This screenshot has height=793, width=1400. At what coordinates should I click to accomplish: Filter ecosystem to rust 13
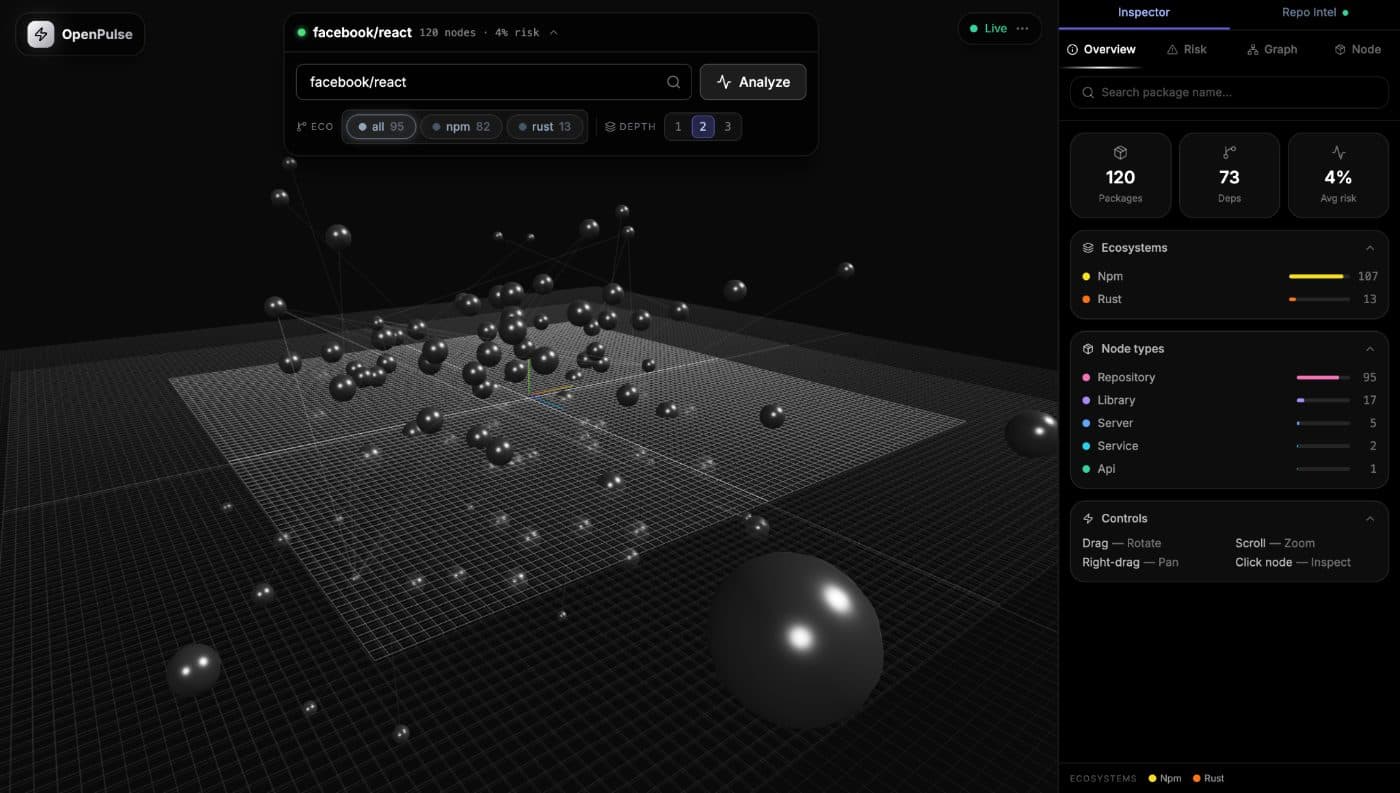(545, 127)
